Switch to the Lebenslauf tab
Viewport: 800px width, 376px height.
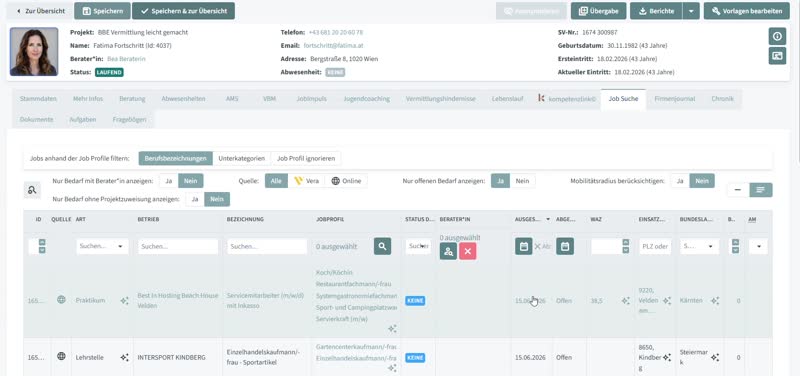[508, 98]
